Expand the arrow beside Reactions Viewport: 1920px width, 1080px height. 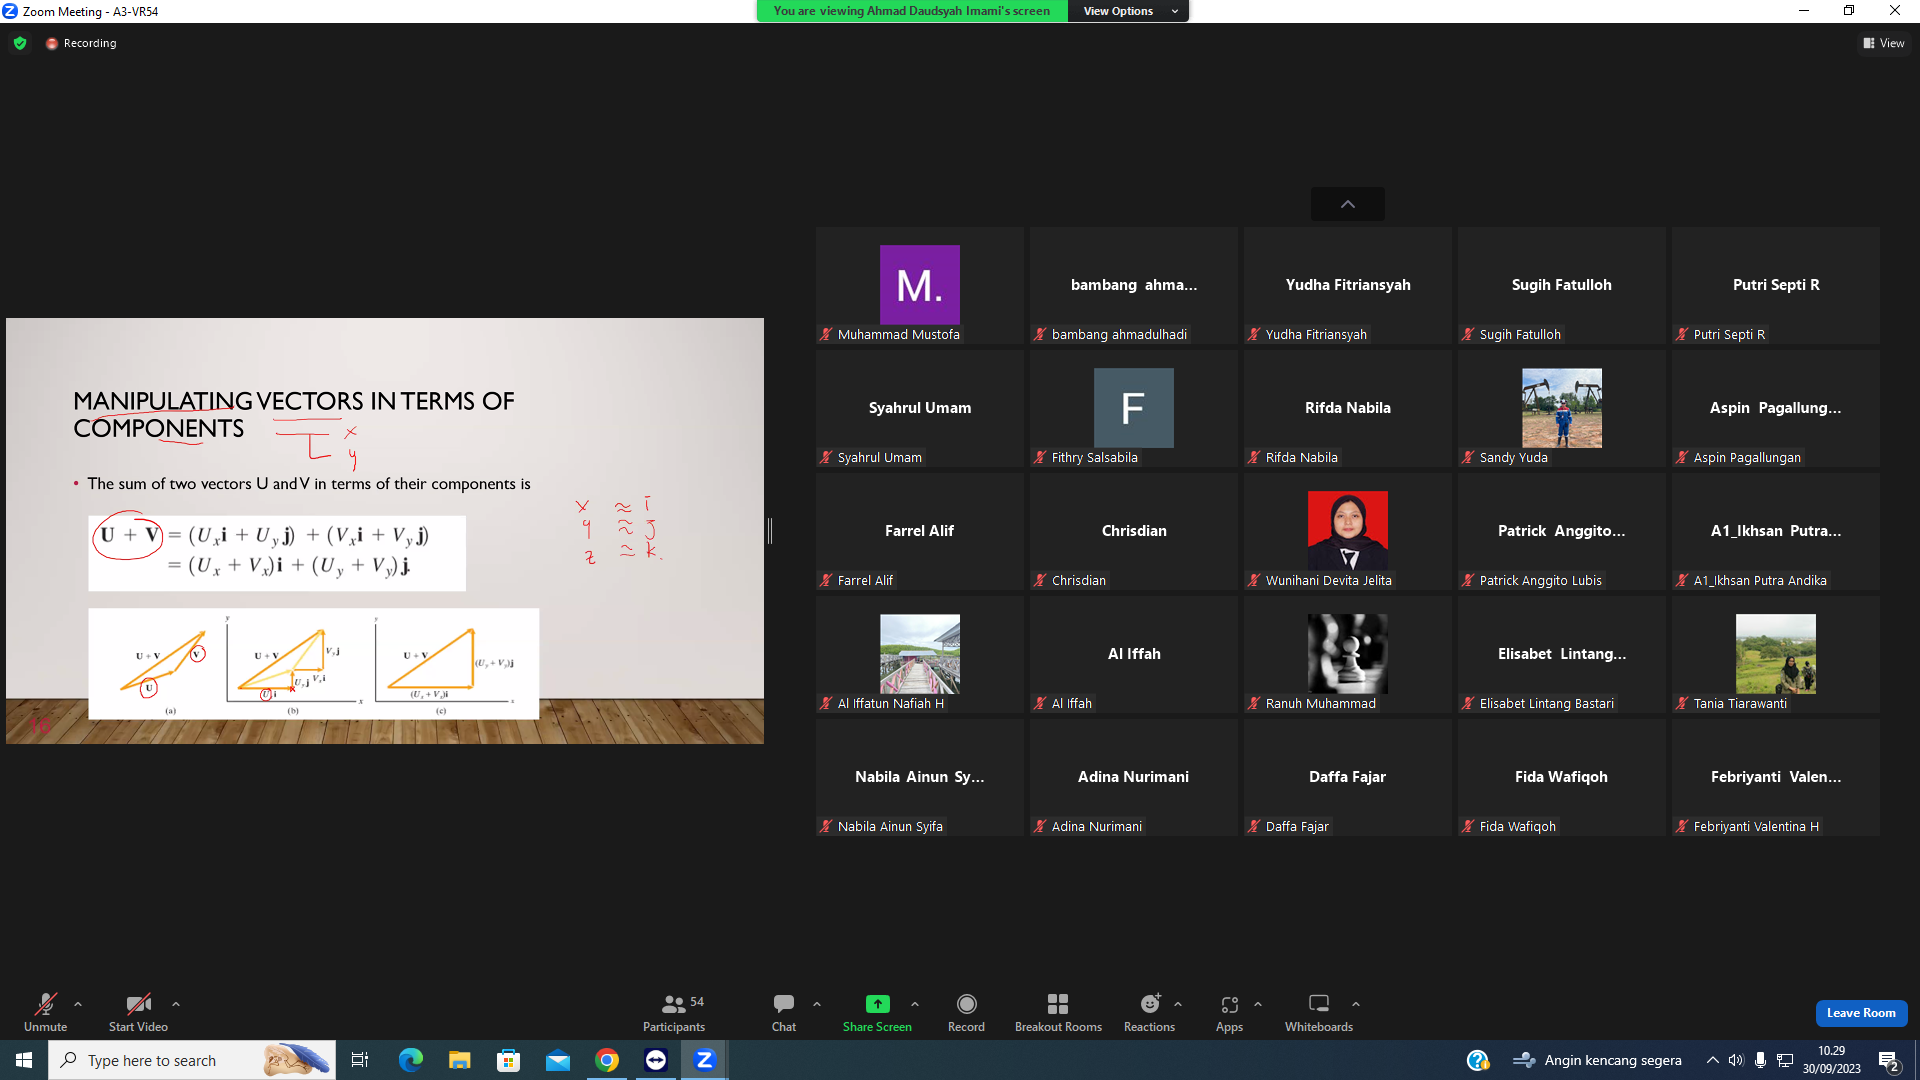(1178, 1004)
